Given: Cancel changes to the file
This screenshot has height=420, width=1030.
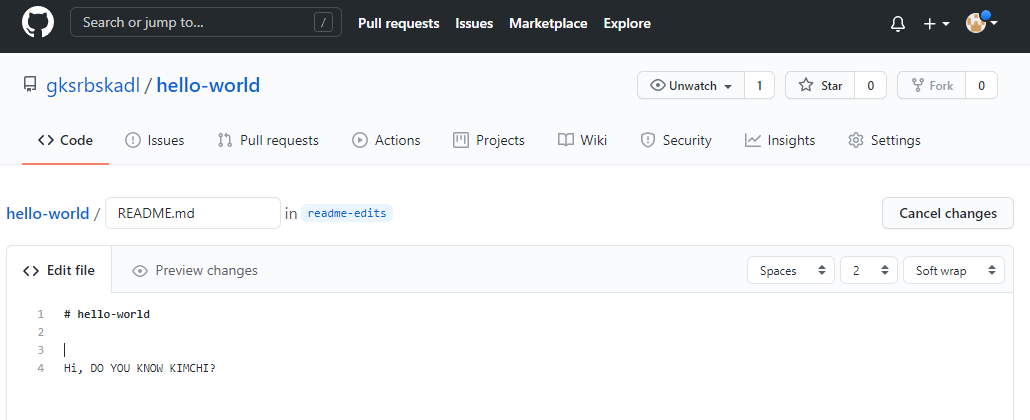Looking at the screenshot, I should click(948, 213).
